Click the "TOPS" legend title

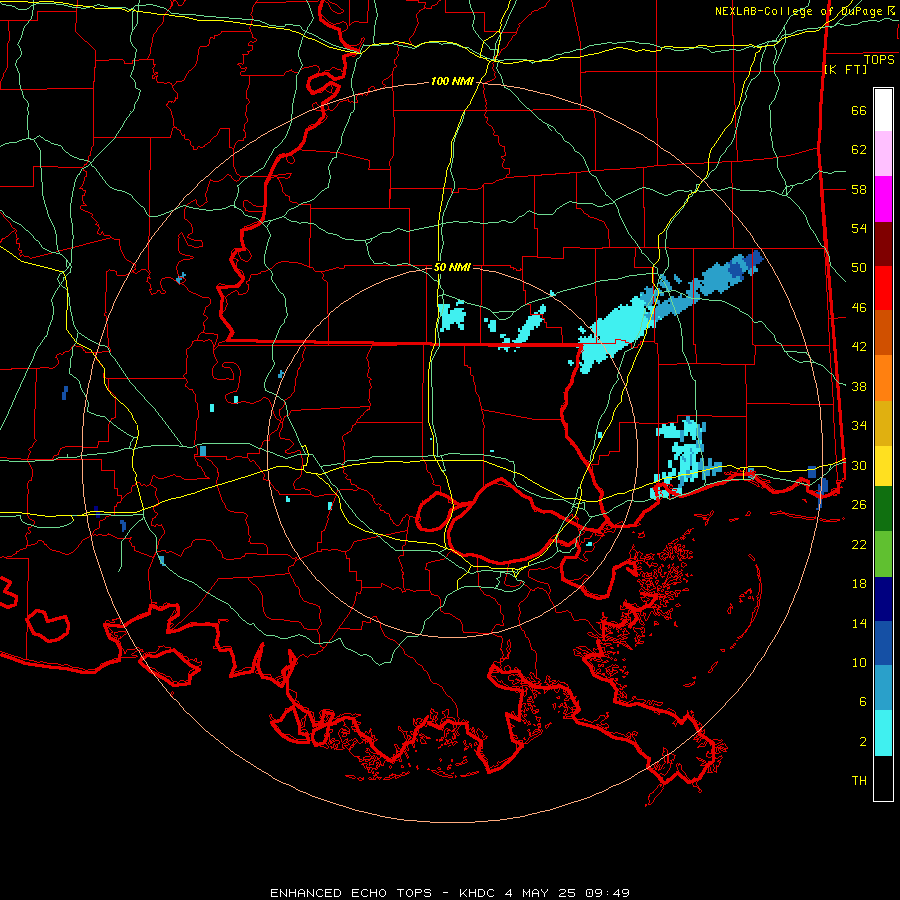pyautogui.click(x=879, y=60)
